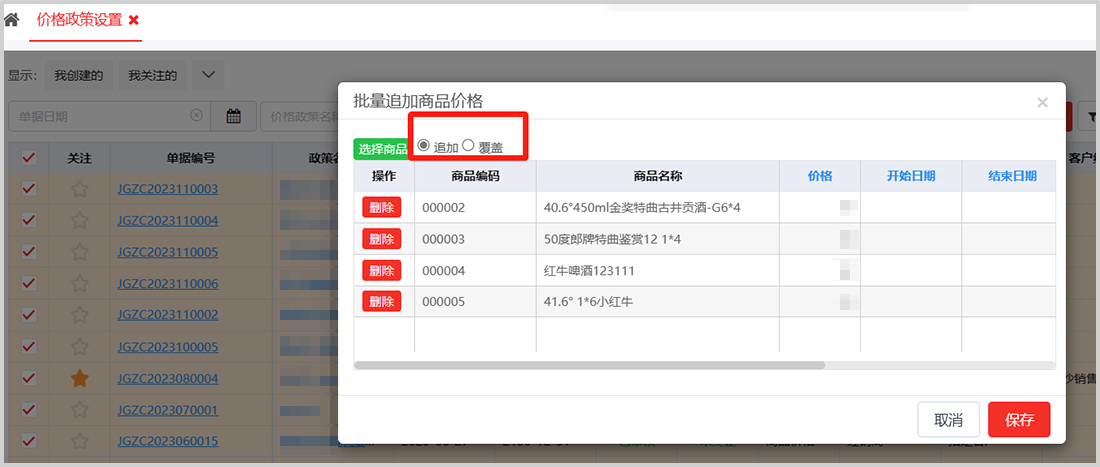Open the calendar date picker icon

coord(233,116)
